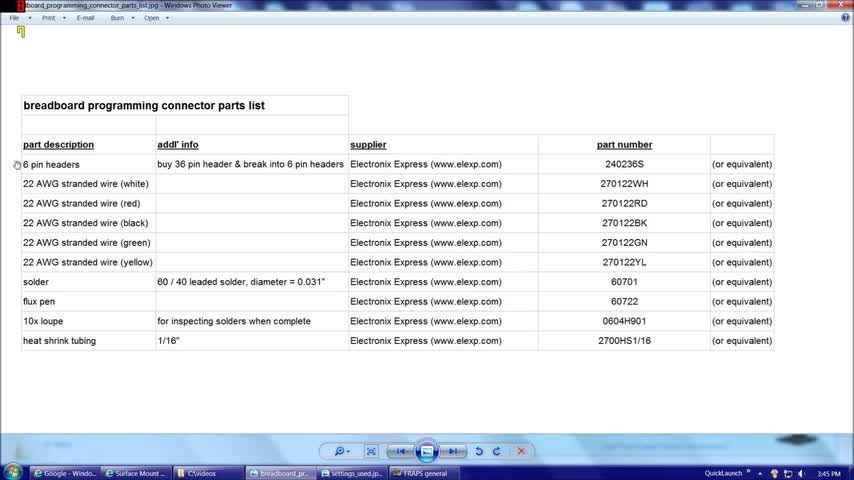Rotate the image counterclockwise

479,451
